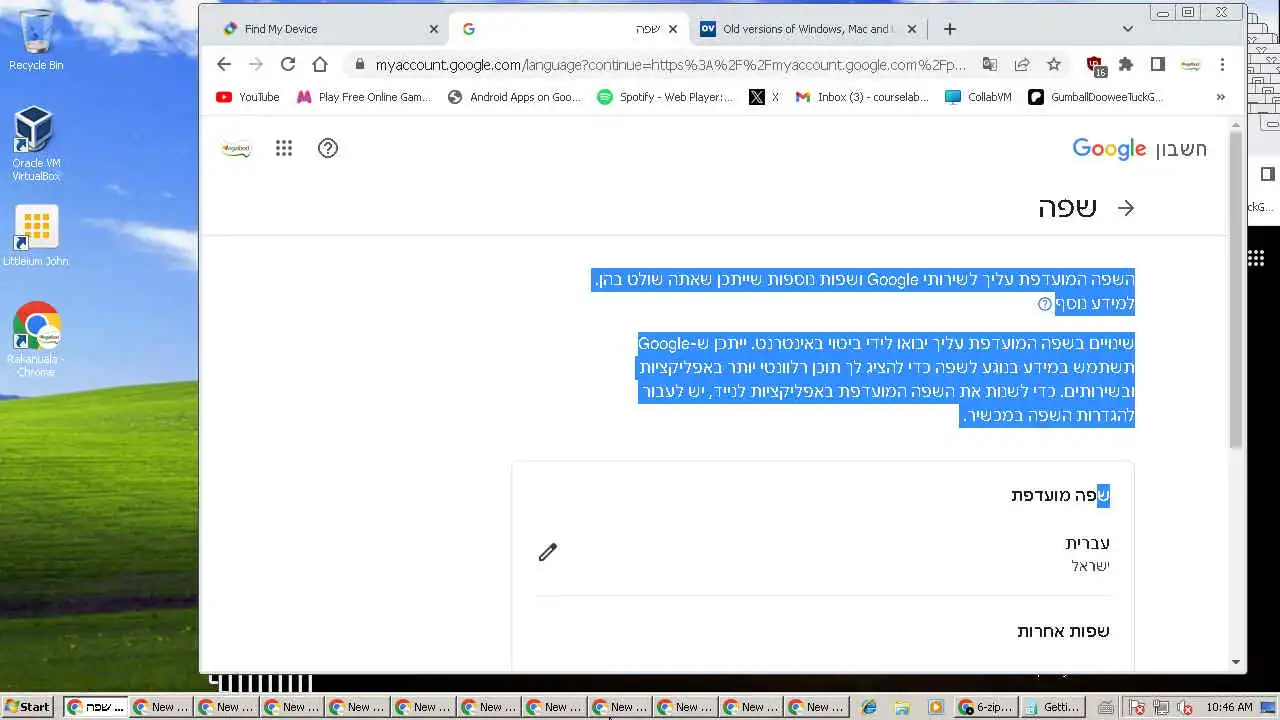Open the Chrome profile avatar in toolbar
The height and width of the screenshot is (720, 1280).
click(1190, 64)
